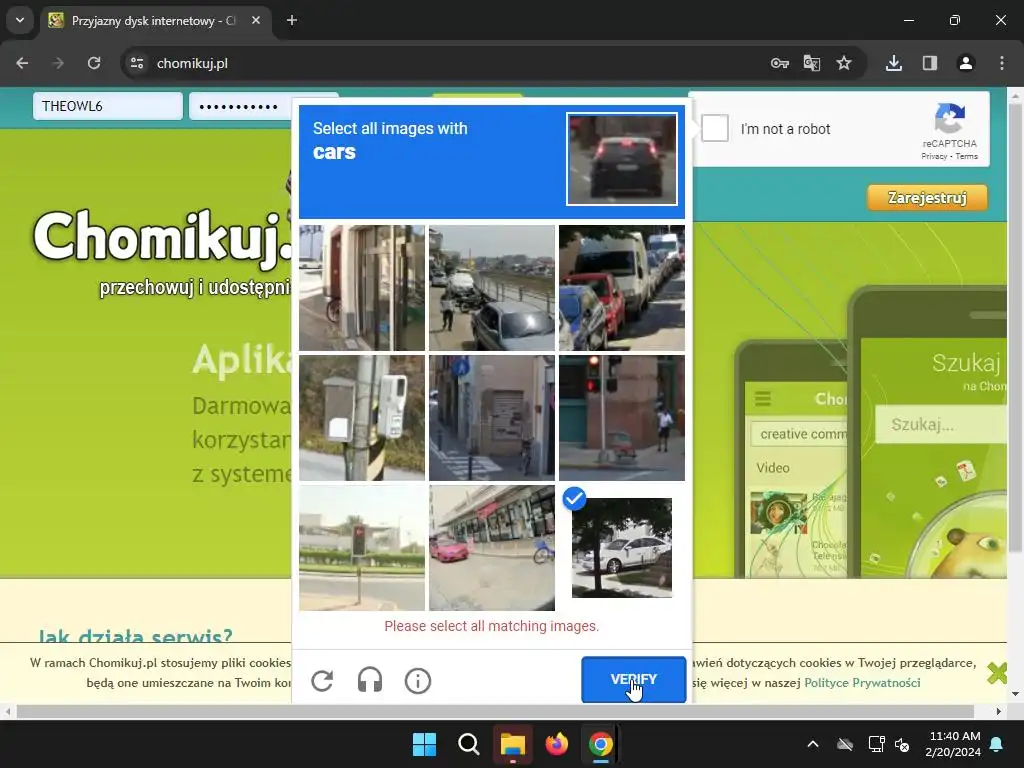Select the tile with traffic light and green hedge
Screen dimensions: 1024x768
coord(362,548)
